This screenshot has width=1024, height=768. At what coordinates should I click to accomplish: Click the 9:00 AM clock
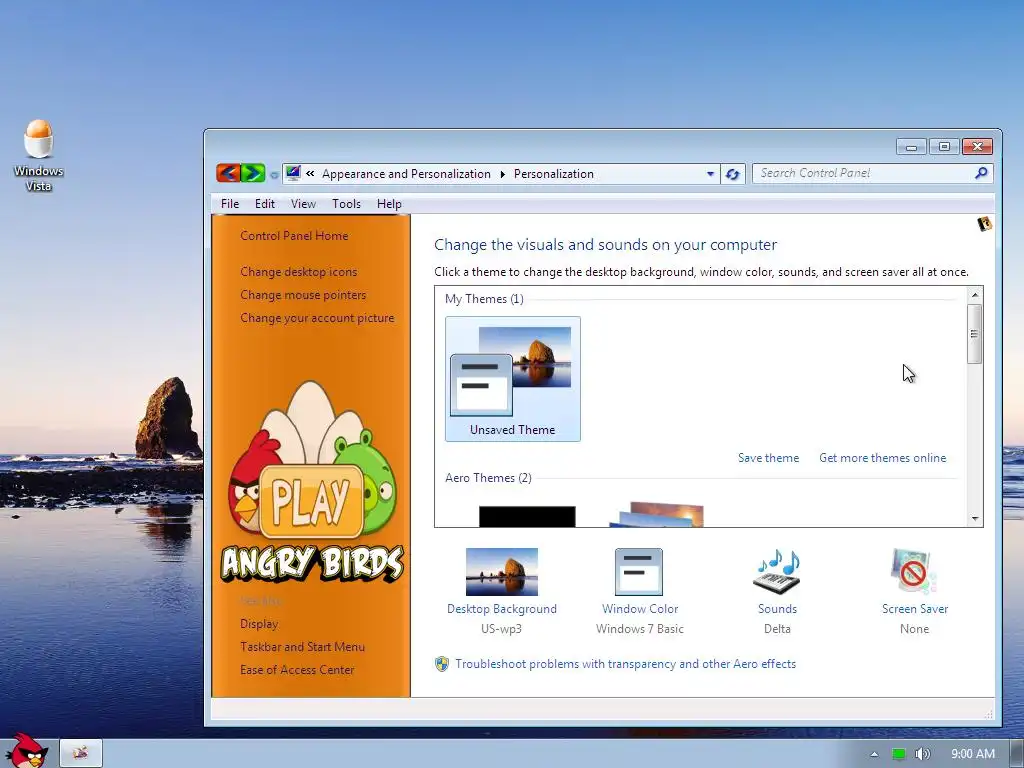973,754
